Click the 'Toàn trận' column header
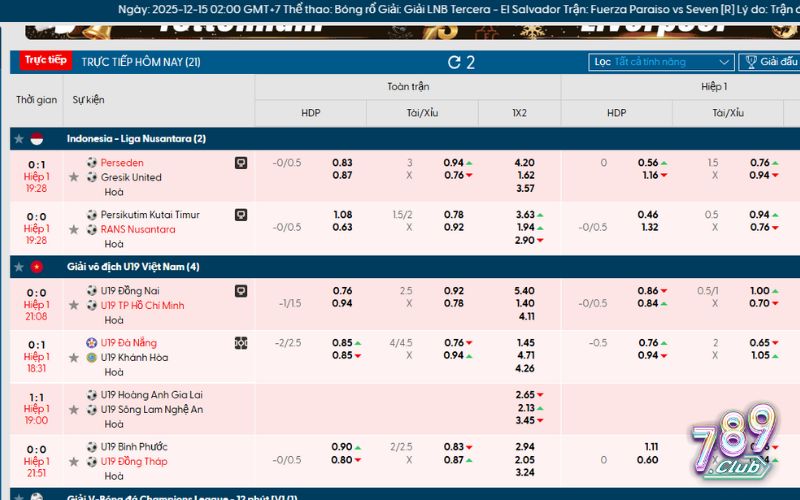 [408, 87]
